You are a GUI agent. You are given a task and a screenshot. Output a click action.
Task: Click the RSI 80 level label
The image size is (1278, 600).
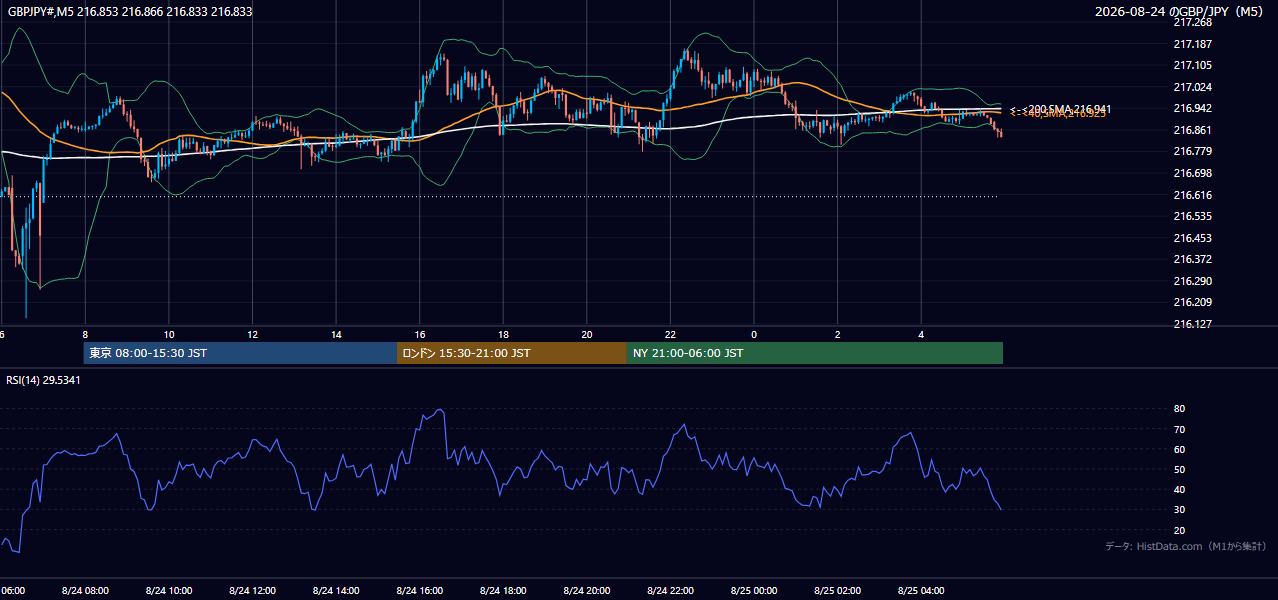[x=1179, y=409]
